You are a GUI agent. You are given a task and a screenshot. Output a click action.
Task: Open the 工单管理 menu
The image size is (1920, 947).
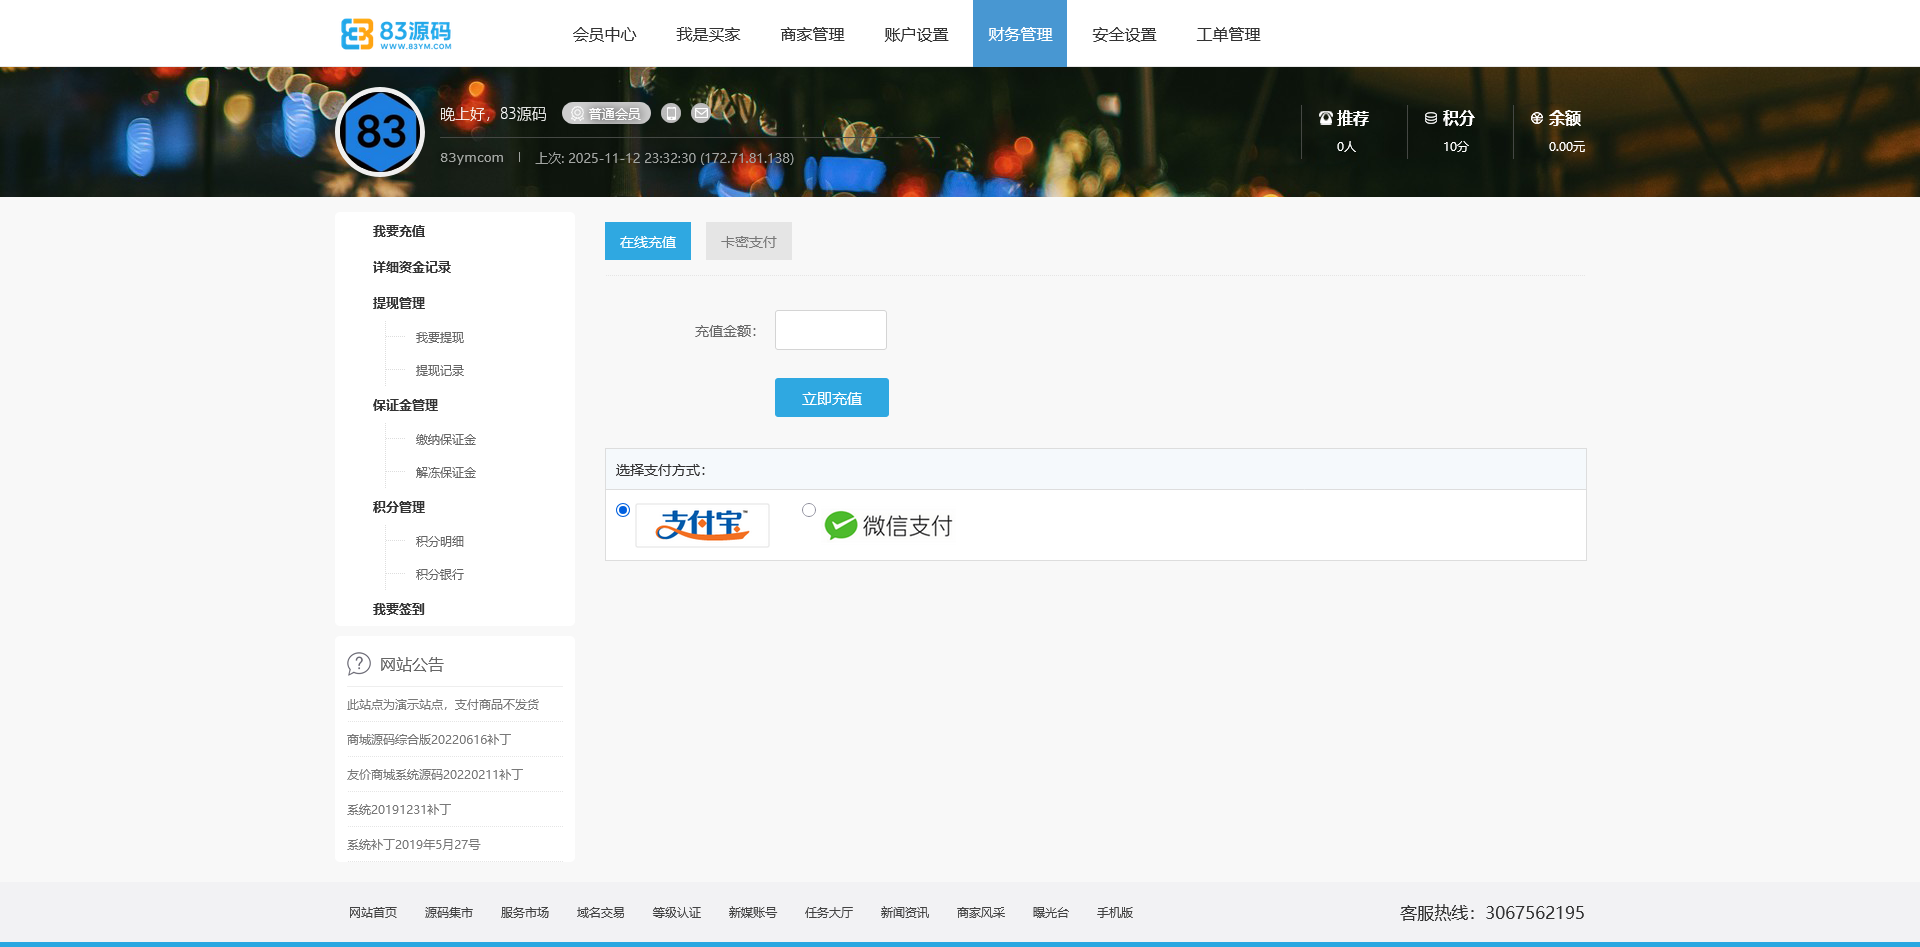tap(1228, 34)
